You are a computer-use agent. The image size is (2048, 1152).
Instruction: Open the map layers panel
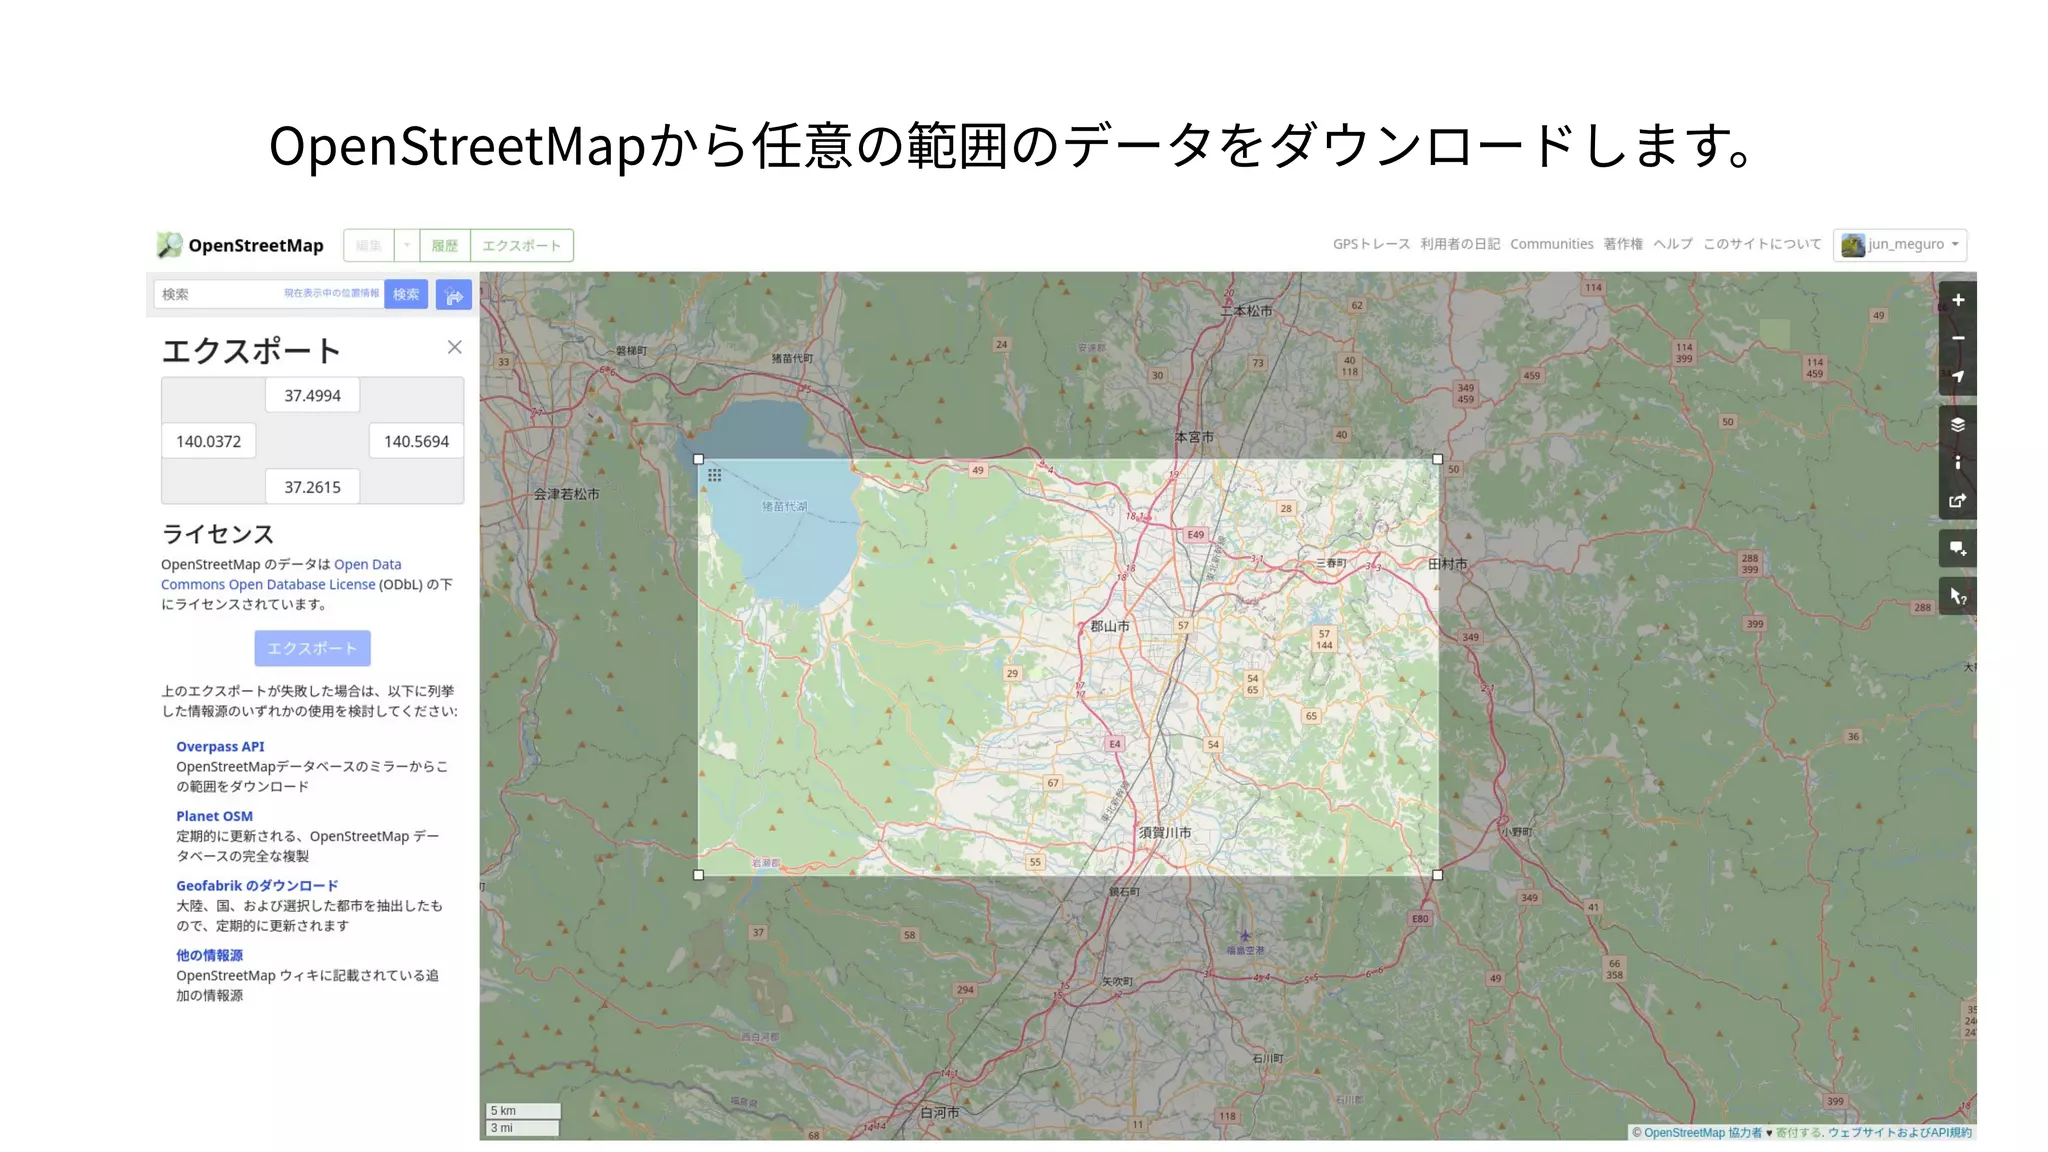pos(1957,425)
